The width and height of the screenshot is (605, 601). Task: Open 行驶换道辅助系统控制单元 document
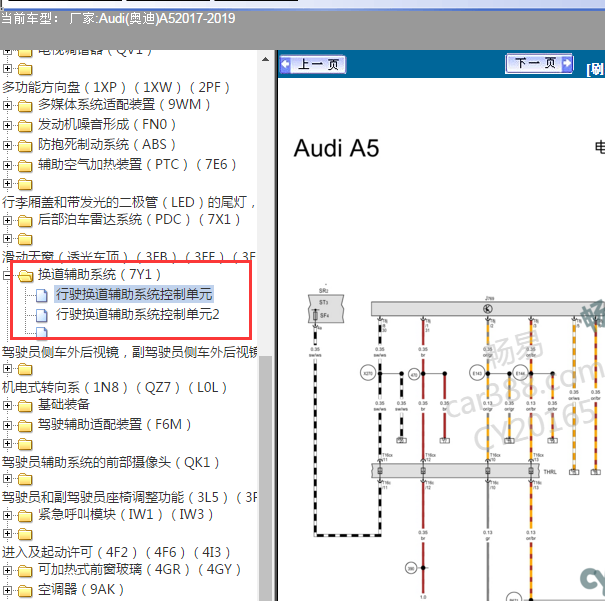[134, 294]
